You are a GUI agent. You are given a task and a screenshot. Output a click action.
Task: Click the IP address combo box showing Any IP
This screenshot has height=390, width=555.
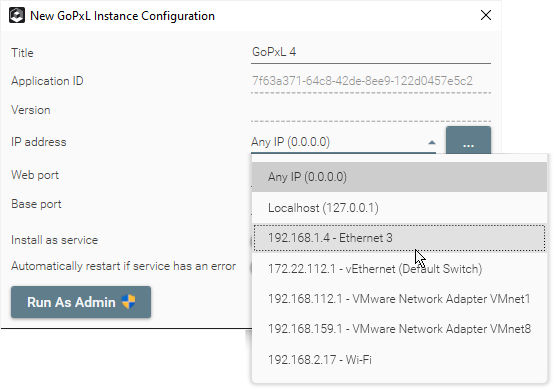tap(343, 142)
